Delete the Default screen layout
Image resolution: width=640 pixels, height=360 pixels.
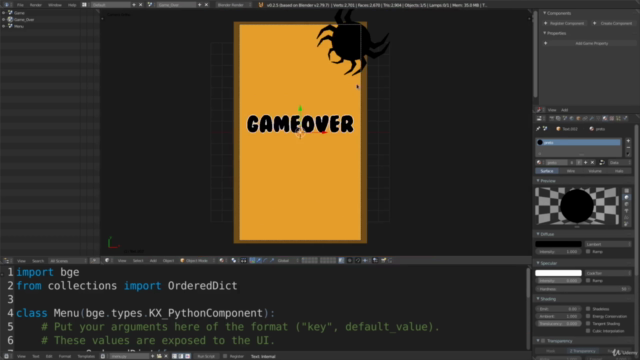click(141, 5)
